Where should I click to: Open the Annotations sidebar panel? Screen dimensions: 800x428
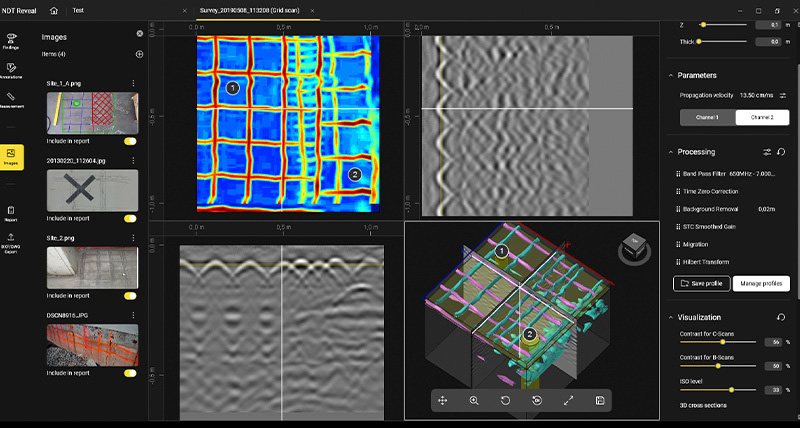coord(11,68)
